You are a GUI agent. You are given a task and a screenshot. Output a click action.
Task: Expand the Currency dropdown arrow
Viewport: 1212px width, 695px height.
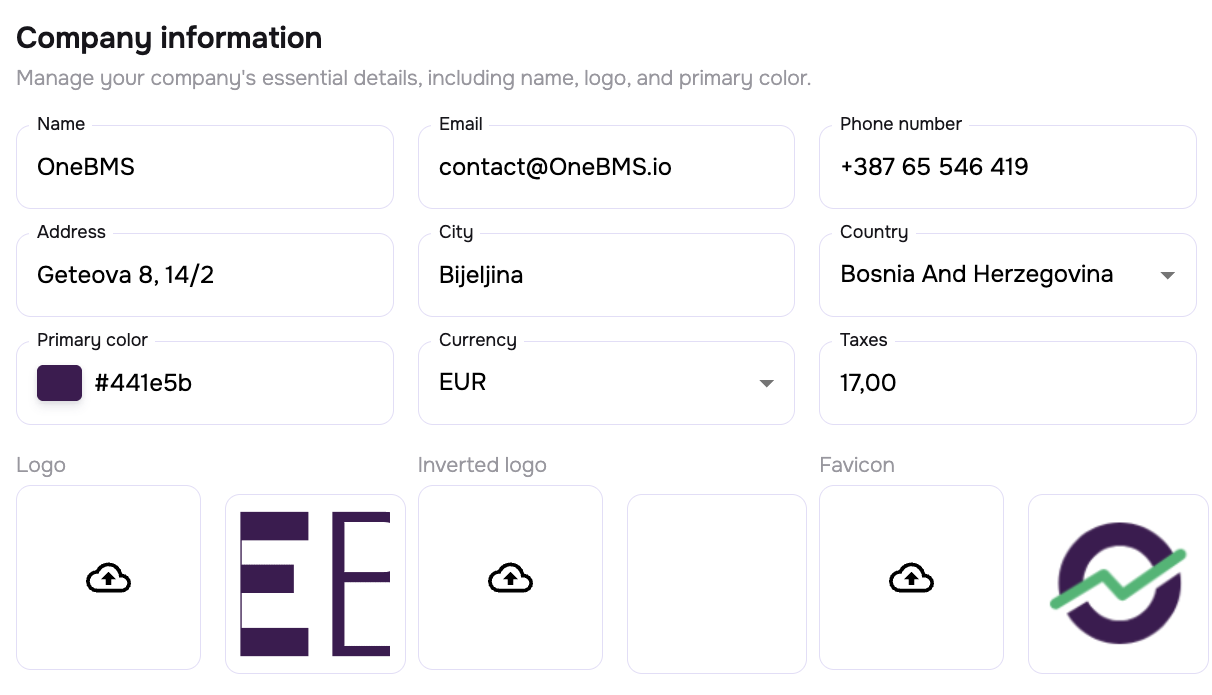point(766,383)
